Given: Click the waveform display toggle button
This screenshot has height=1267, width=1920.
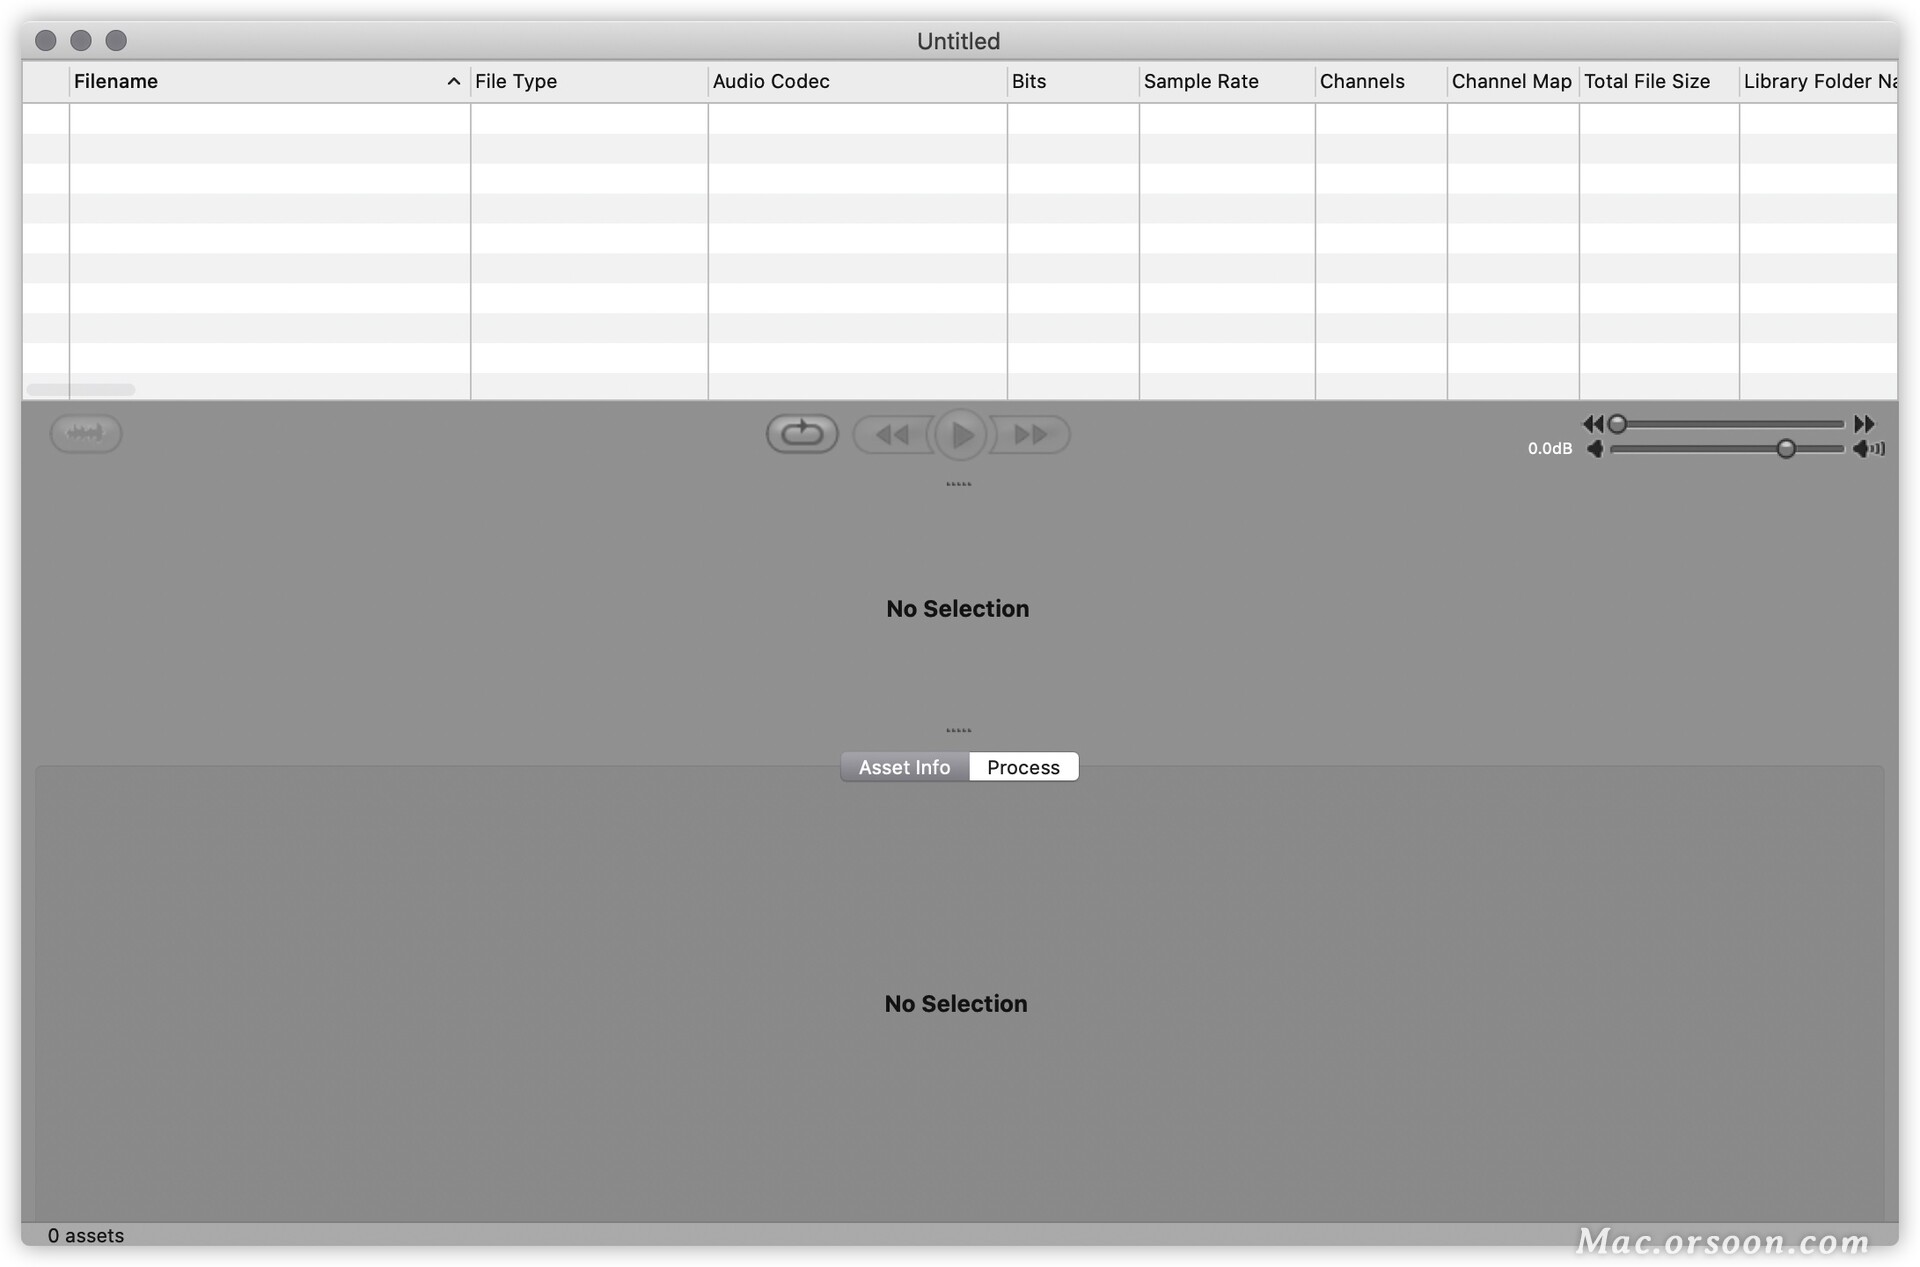Looking at the screenshot, I should [x=86, y=433].
